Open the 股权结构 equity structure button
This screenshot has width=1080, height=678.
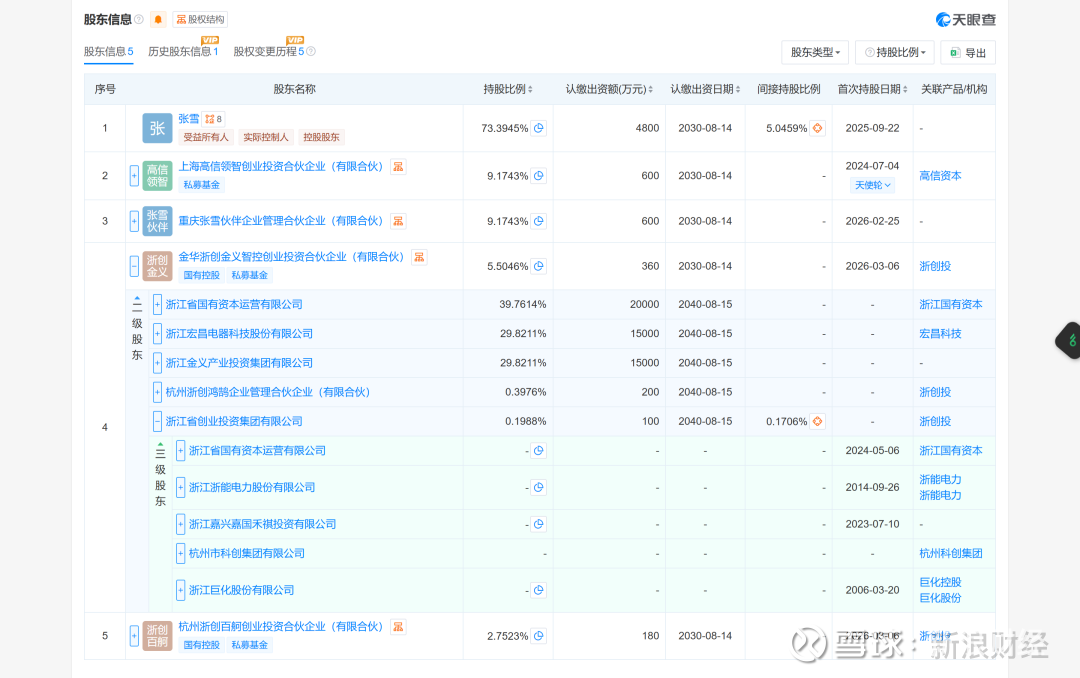200,19
